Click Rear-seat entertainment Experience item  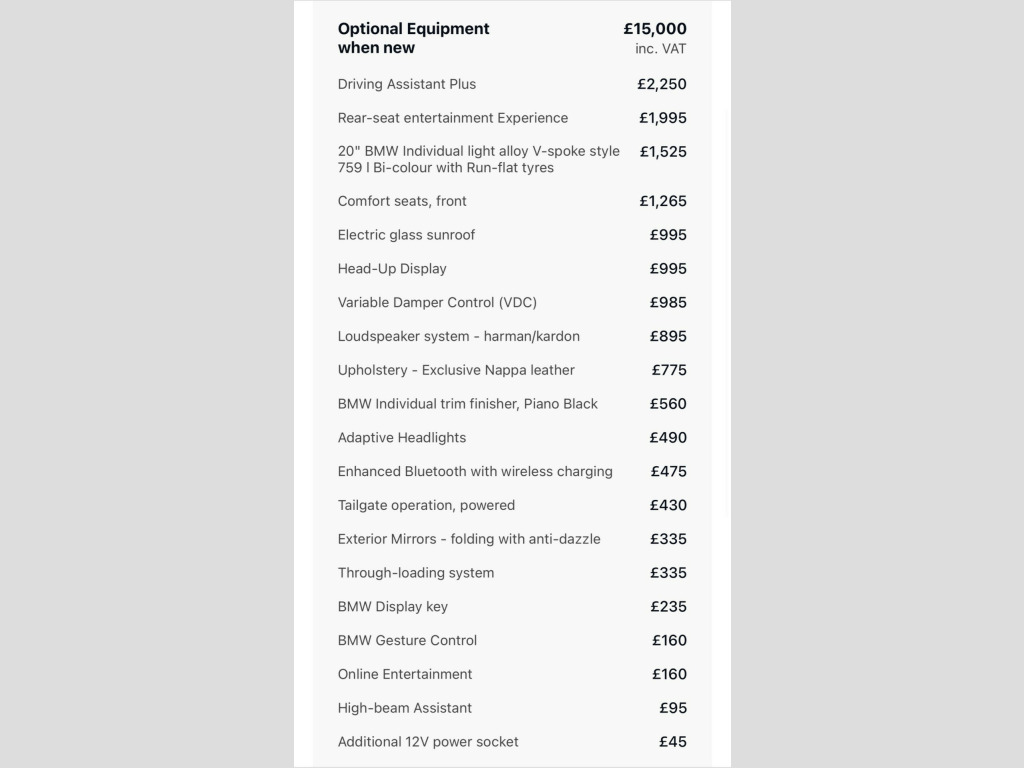point(453,118)
